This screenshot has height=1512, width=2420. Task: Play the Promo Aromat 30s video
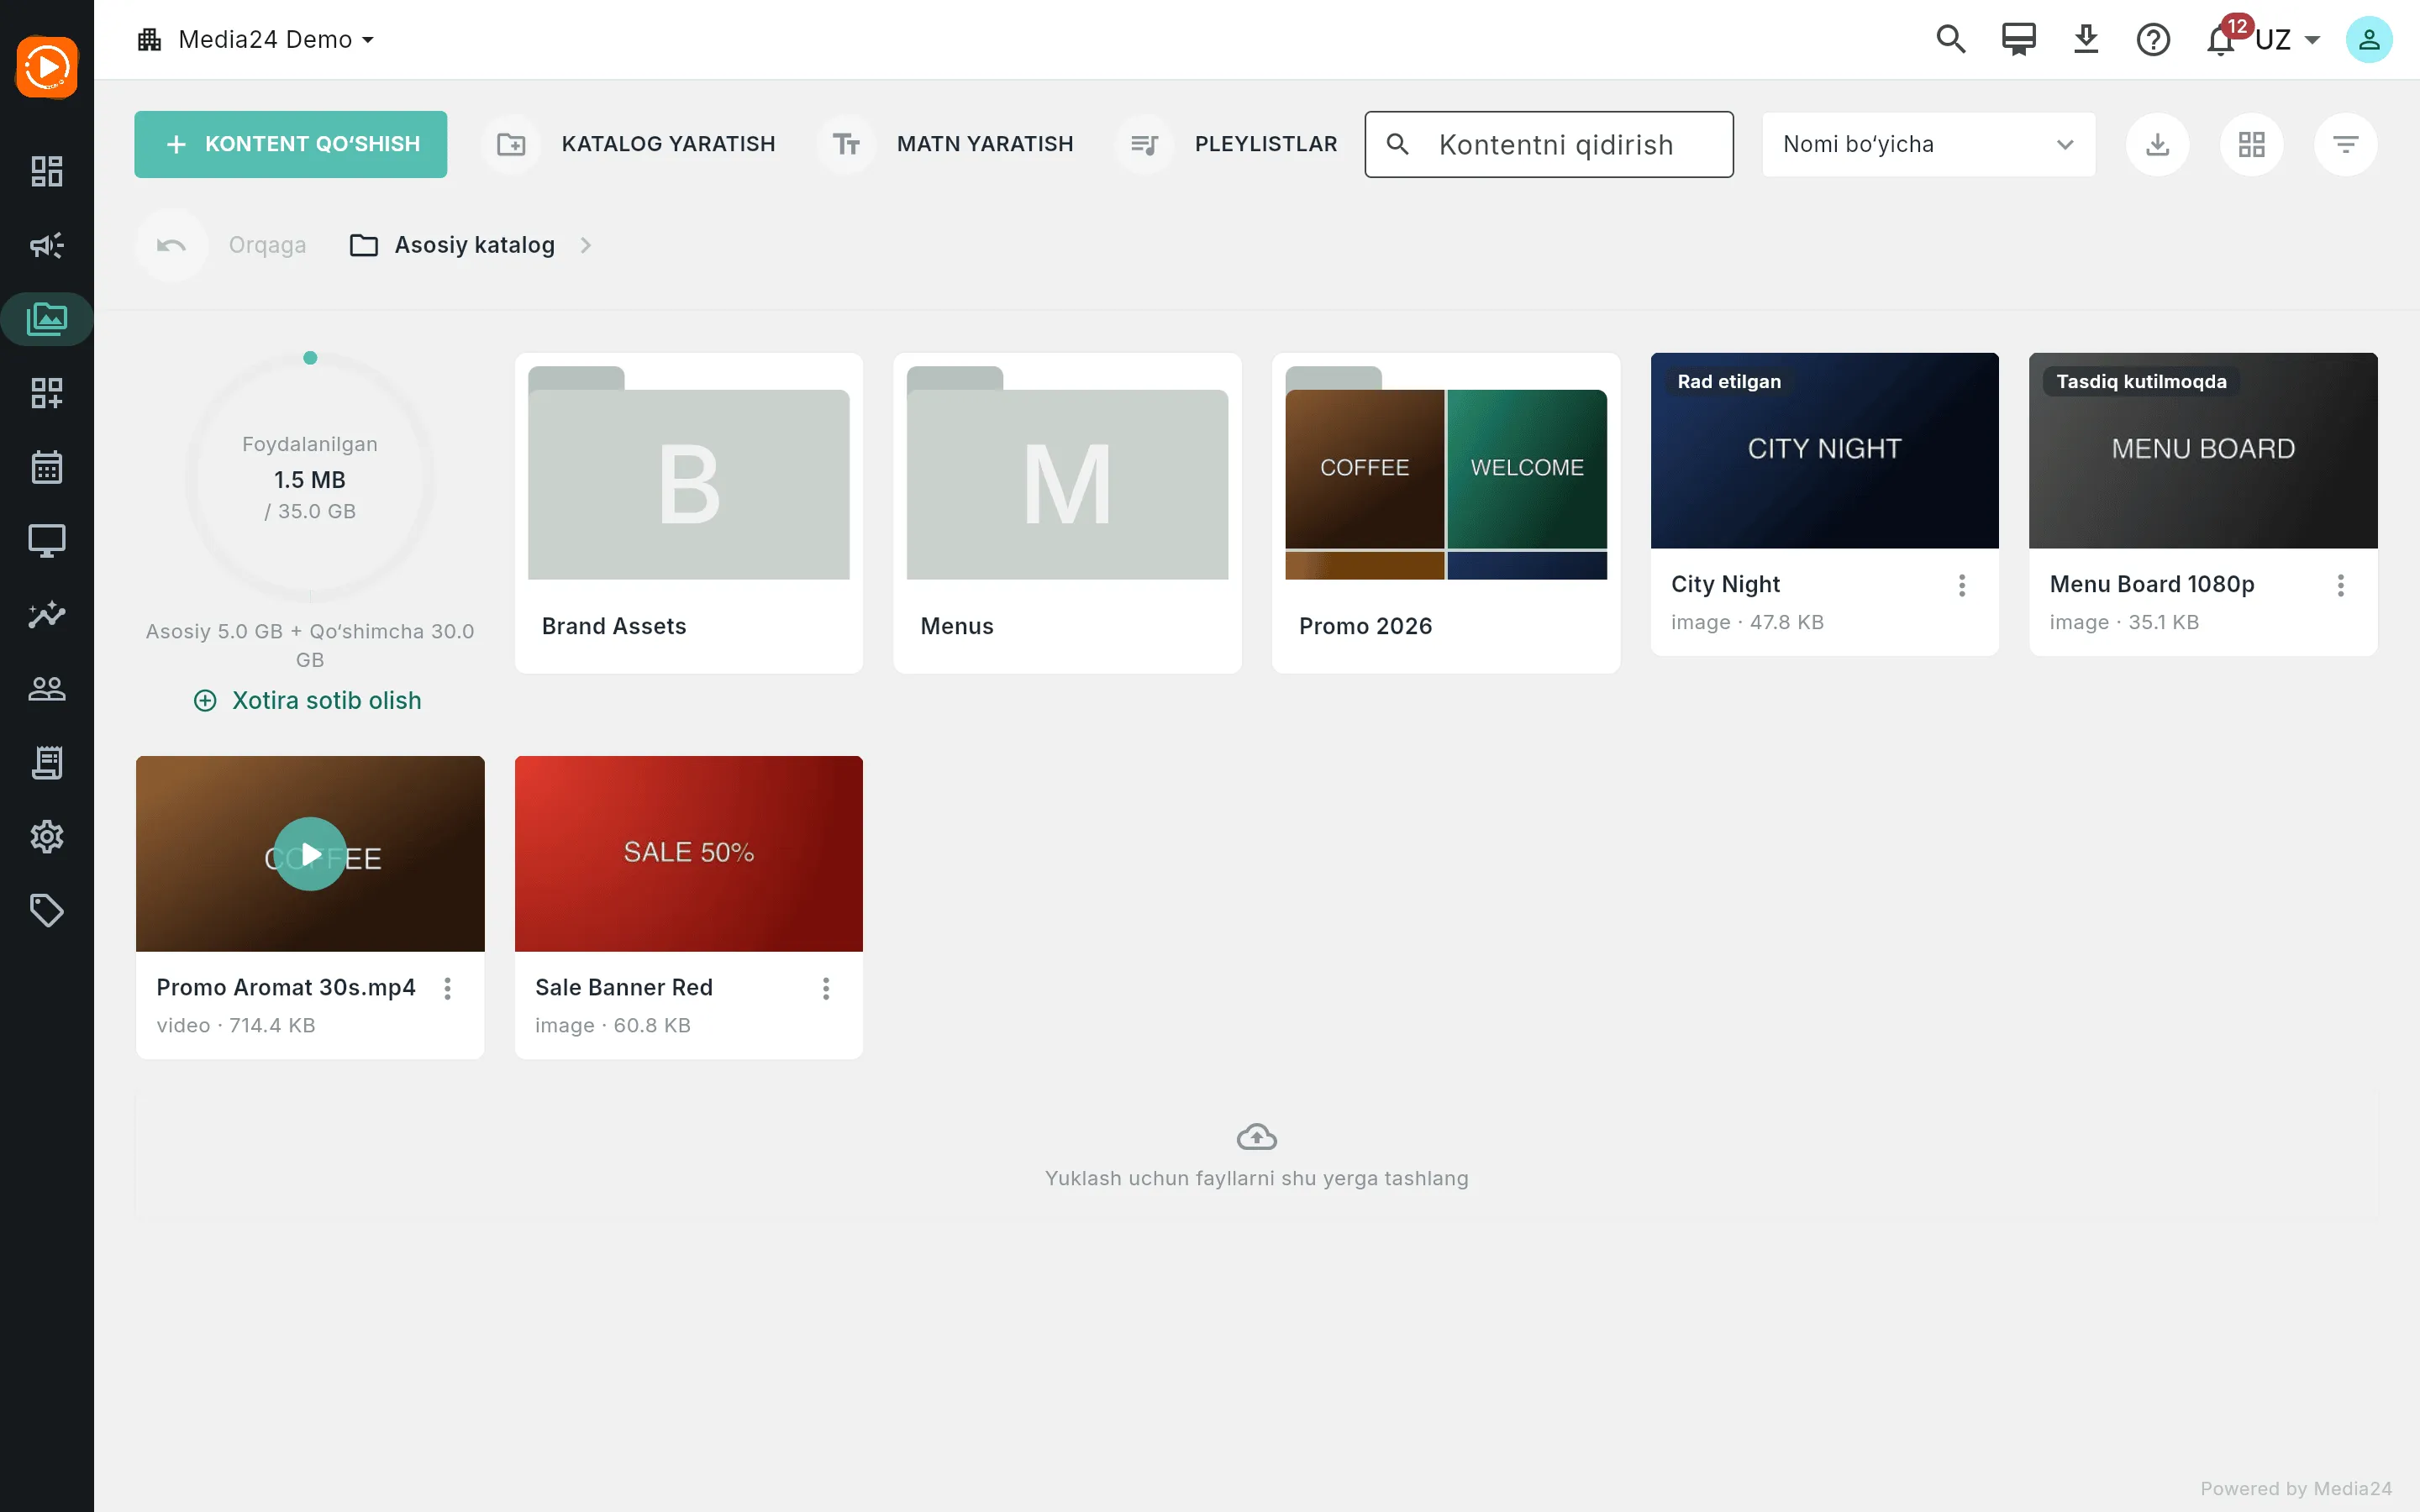(x=310, y=854)
